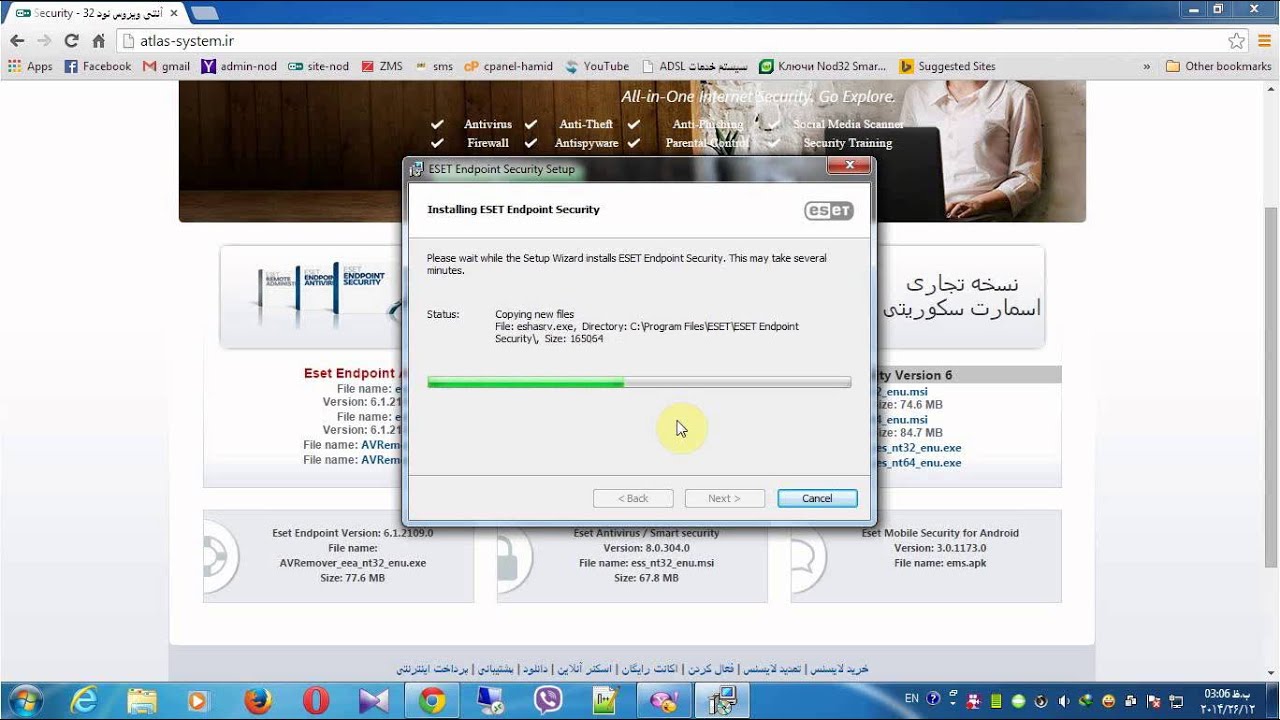1280x720 pixels.
Task: Close the ESET Endpoint Security Setup dialog
Action: click(x=850, y=166)
